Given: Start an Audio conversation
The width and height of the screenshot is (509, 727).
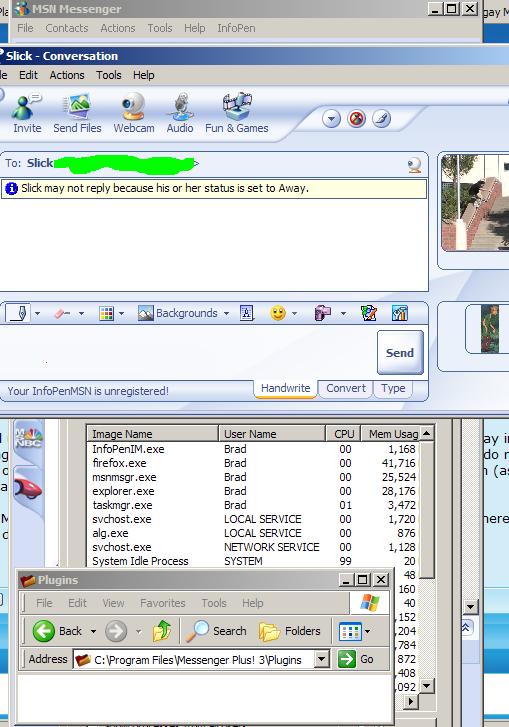Looking at the screenshot, I should tap(180, 114).
